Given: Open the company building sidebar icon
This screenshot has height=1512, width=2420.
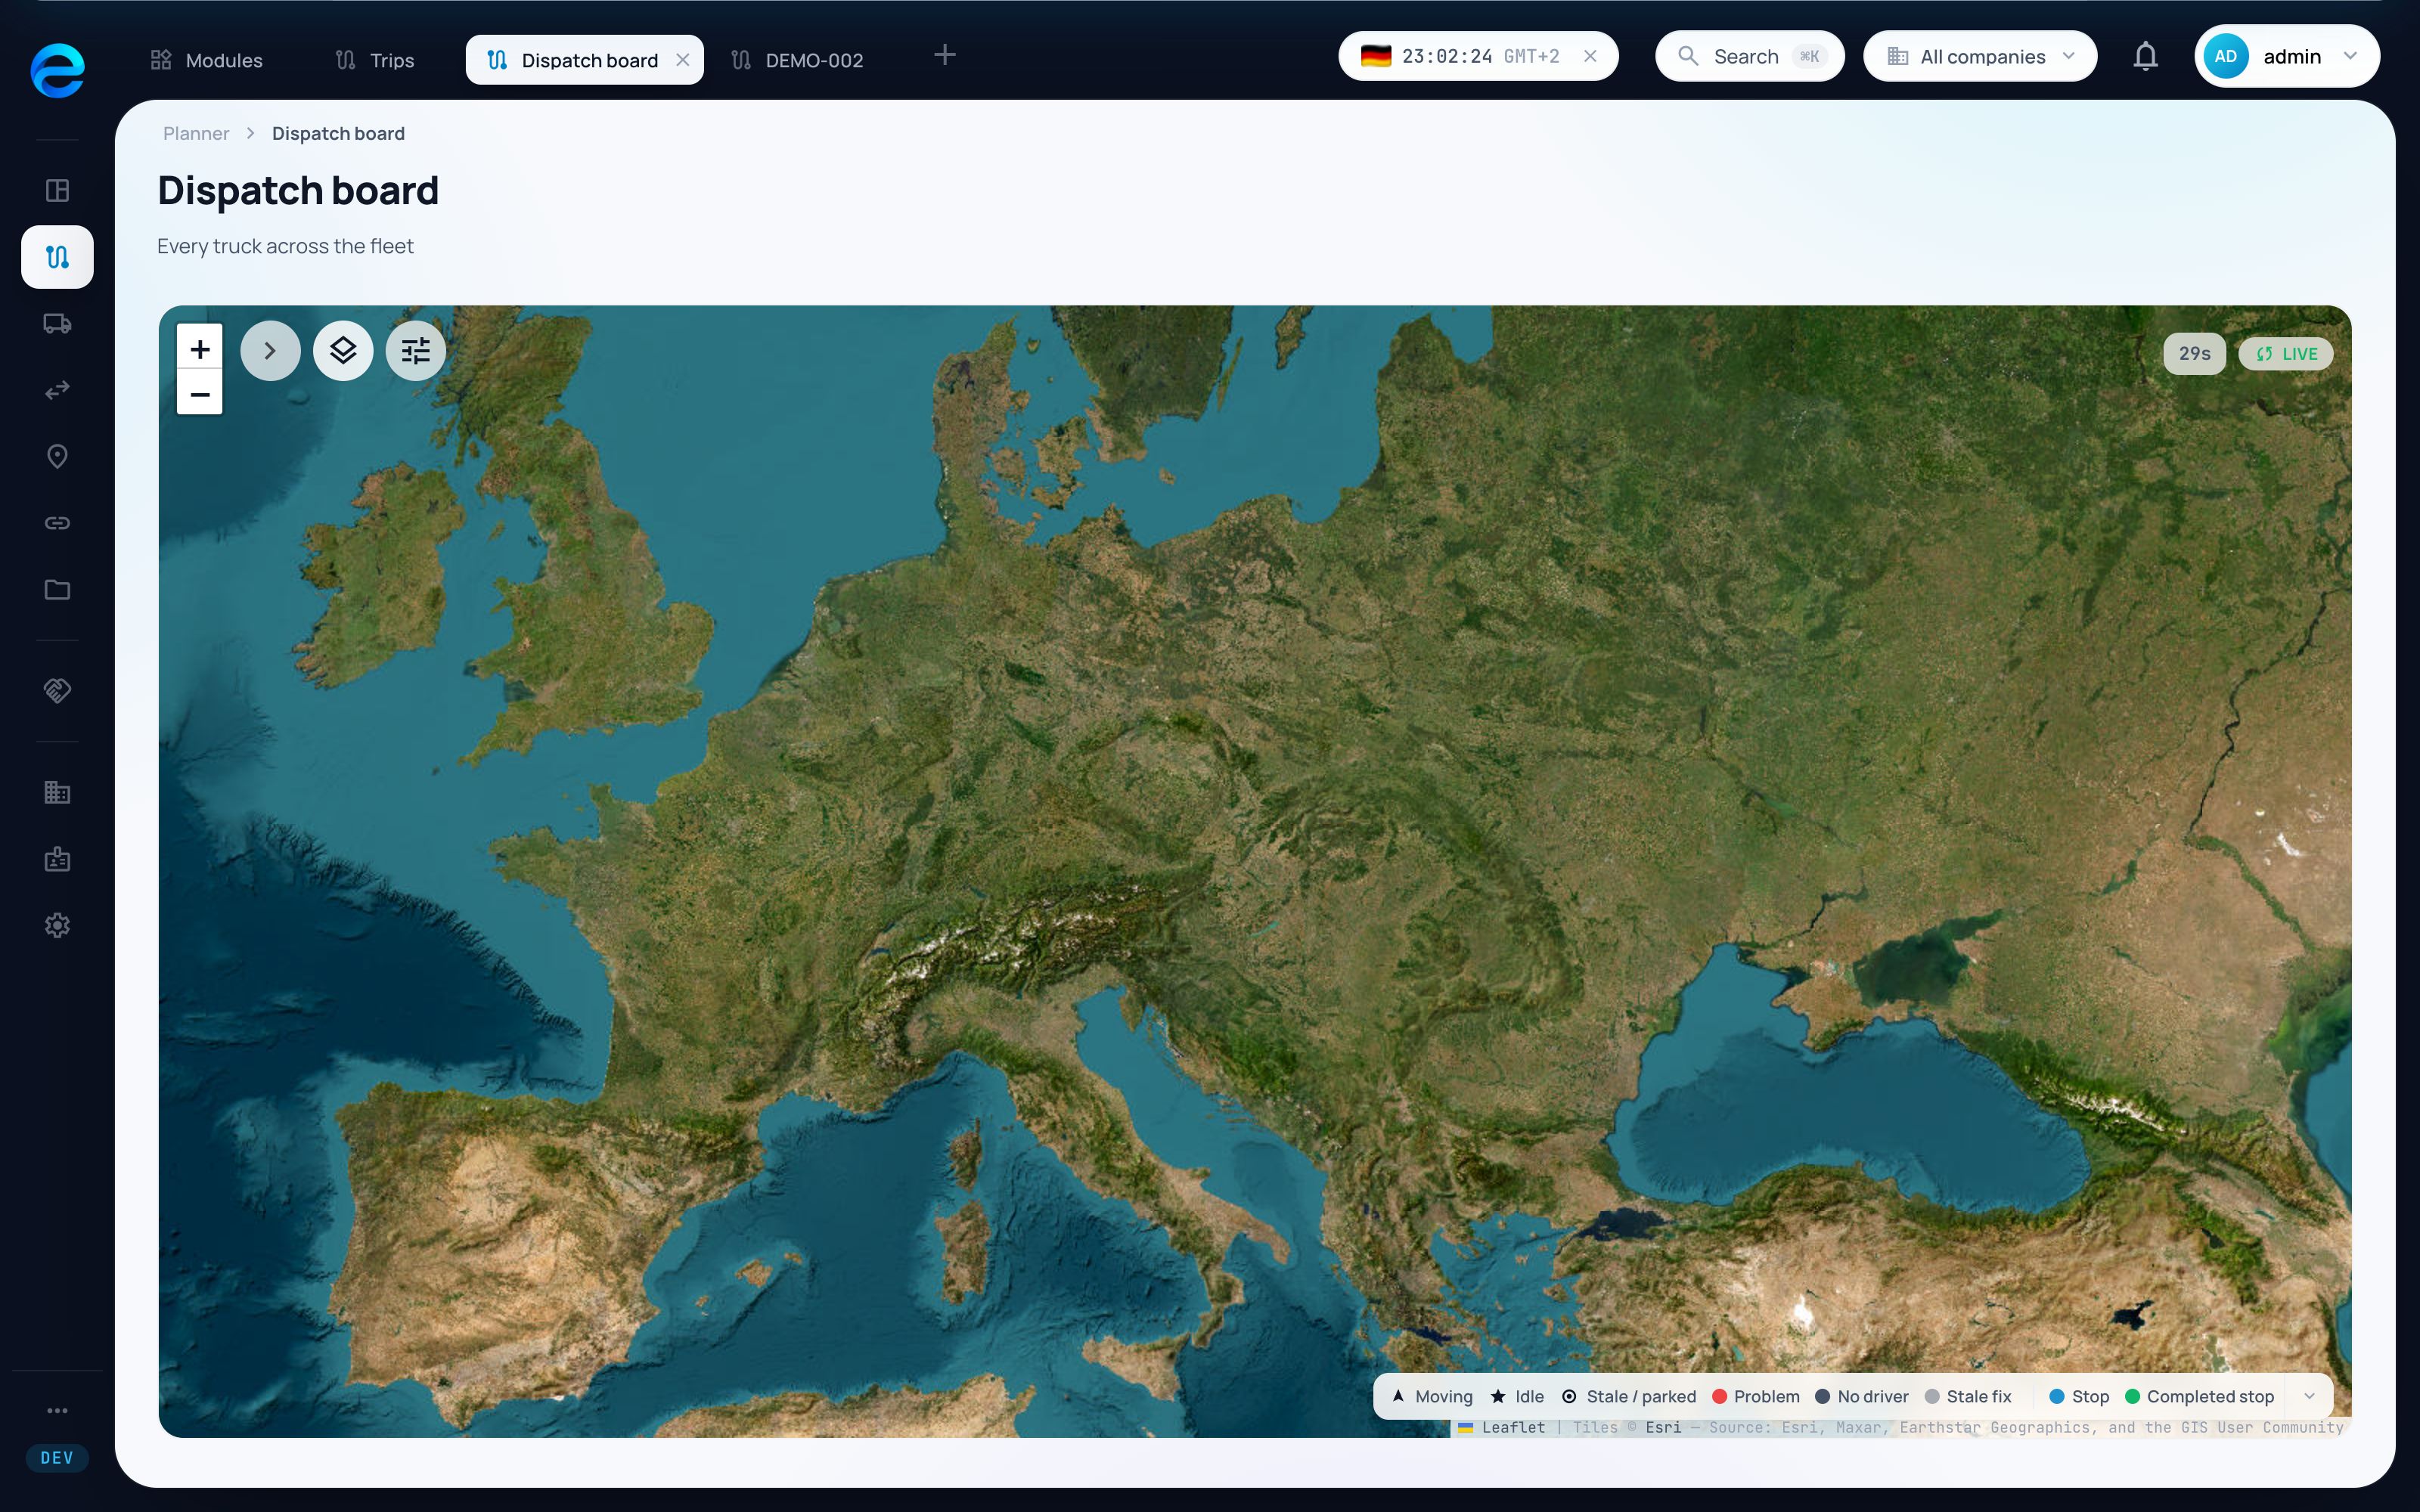Looking at the screenshot, I should (57, 792).
